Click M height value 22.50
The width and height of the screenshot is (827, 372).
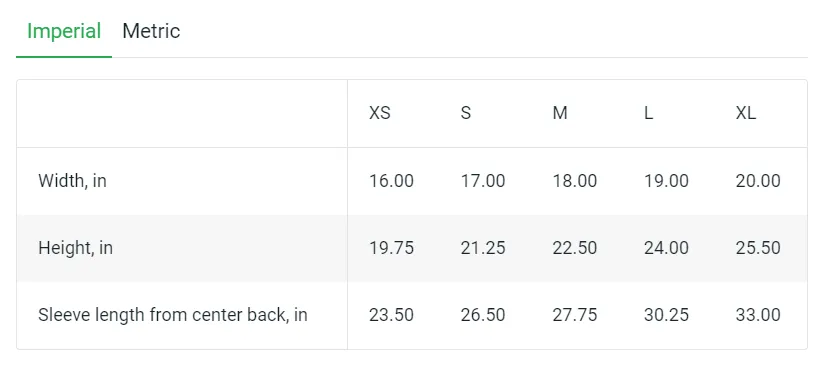(x=575, y=248)
